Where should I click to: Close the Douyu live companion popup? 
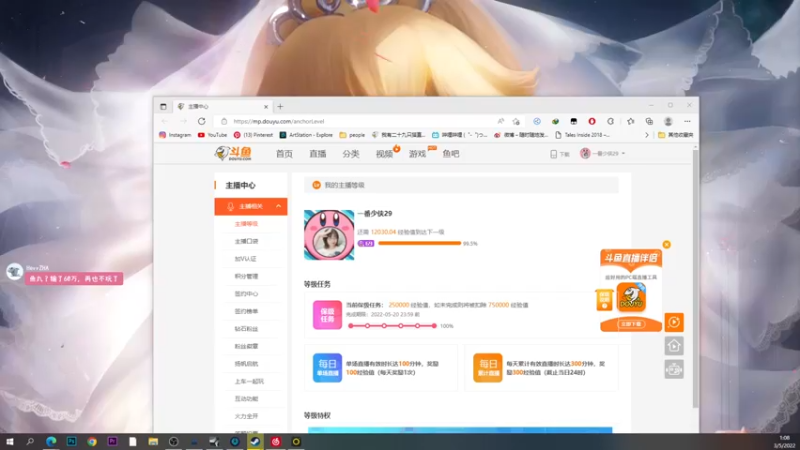tap(666, 244)
